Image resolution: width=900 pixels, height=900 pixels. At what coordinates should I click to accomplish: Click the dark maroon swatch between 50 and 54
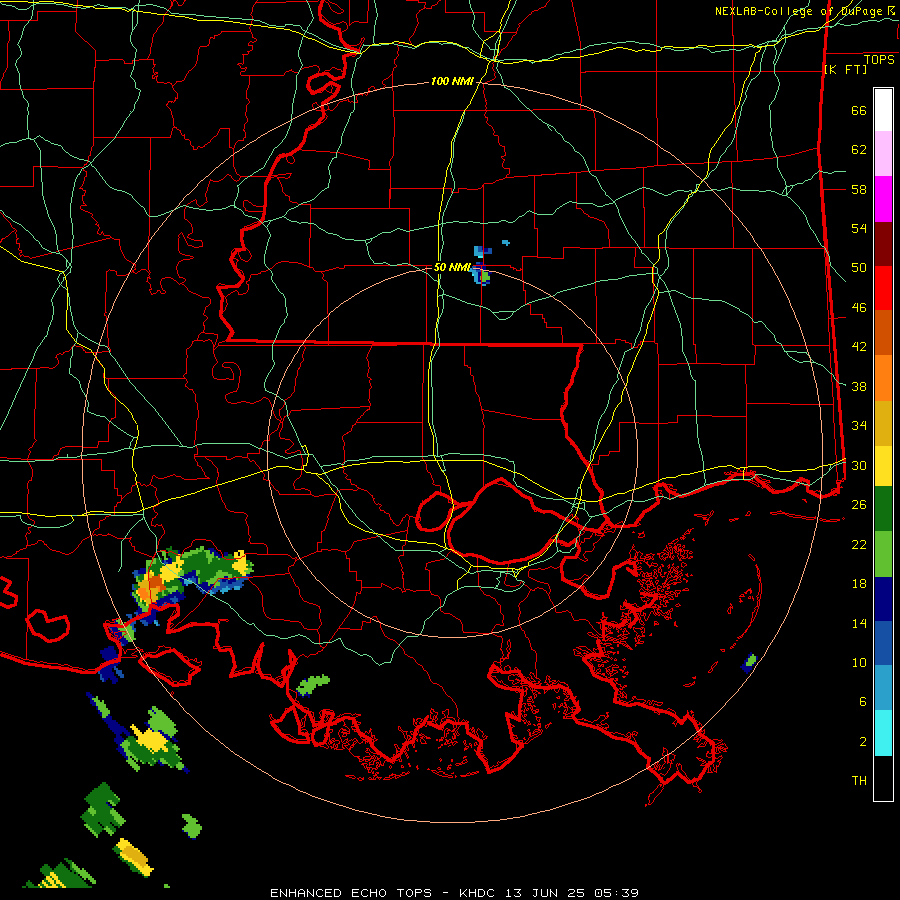coord(883,243)
